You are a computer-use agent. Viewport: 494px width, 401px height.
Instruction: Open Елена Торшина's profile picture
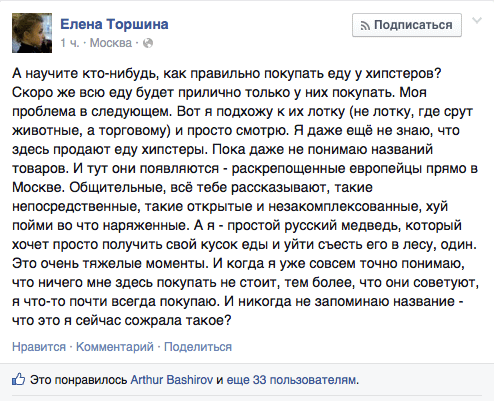(32, 33)
